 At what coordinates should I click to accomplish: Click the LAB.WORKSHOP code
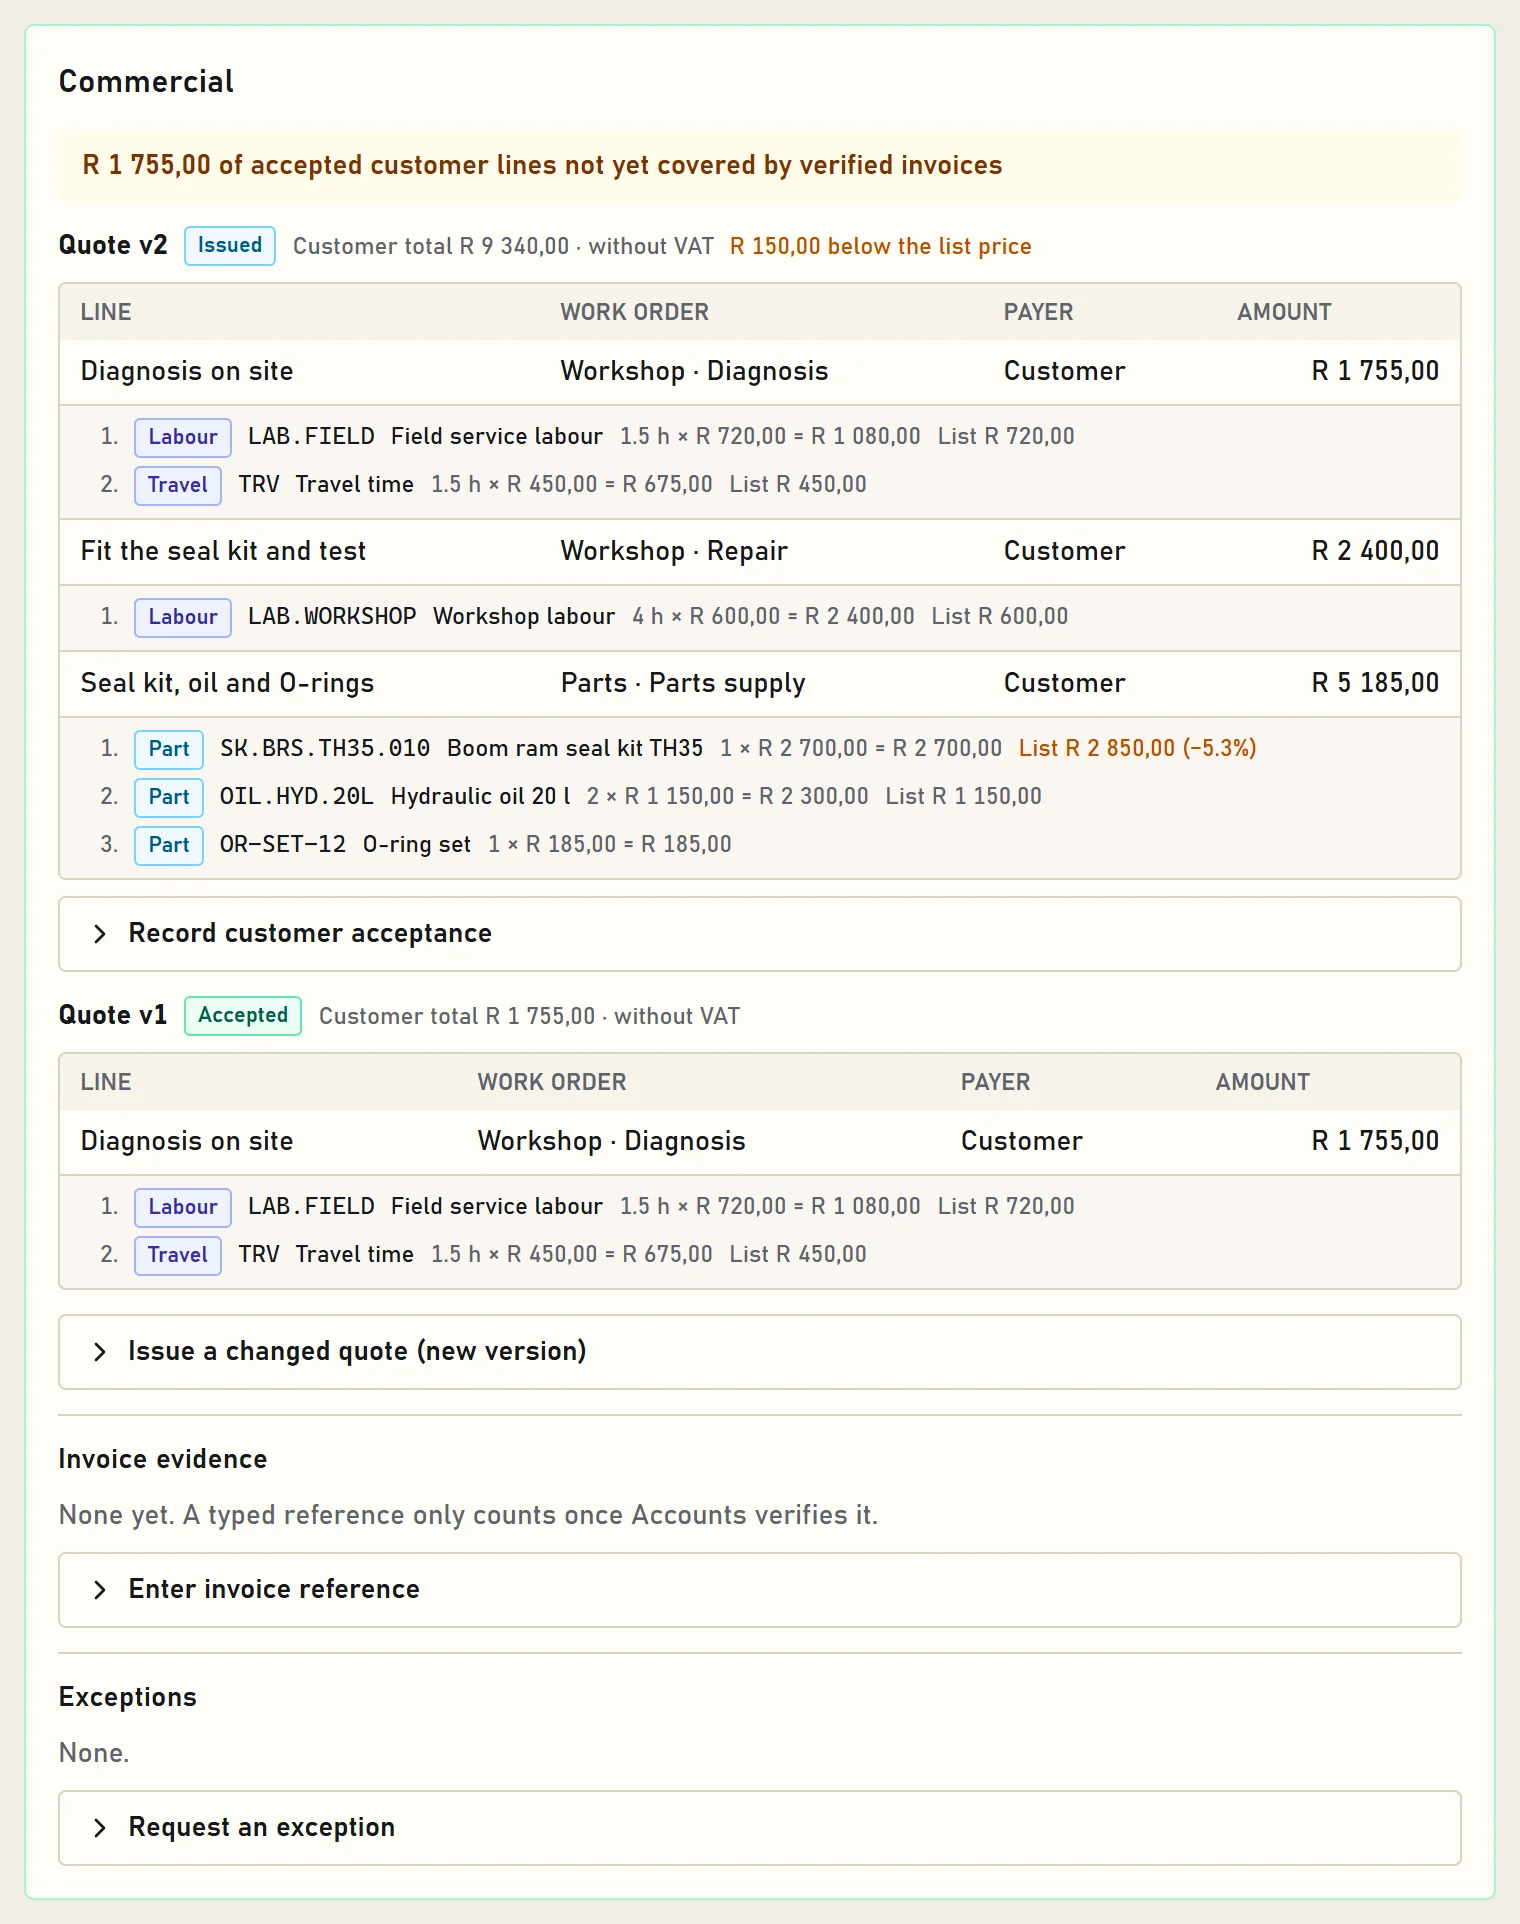(x=332, y=617)
